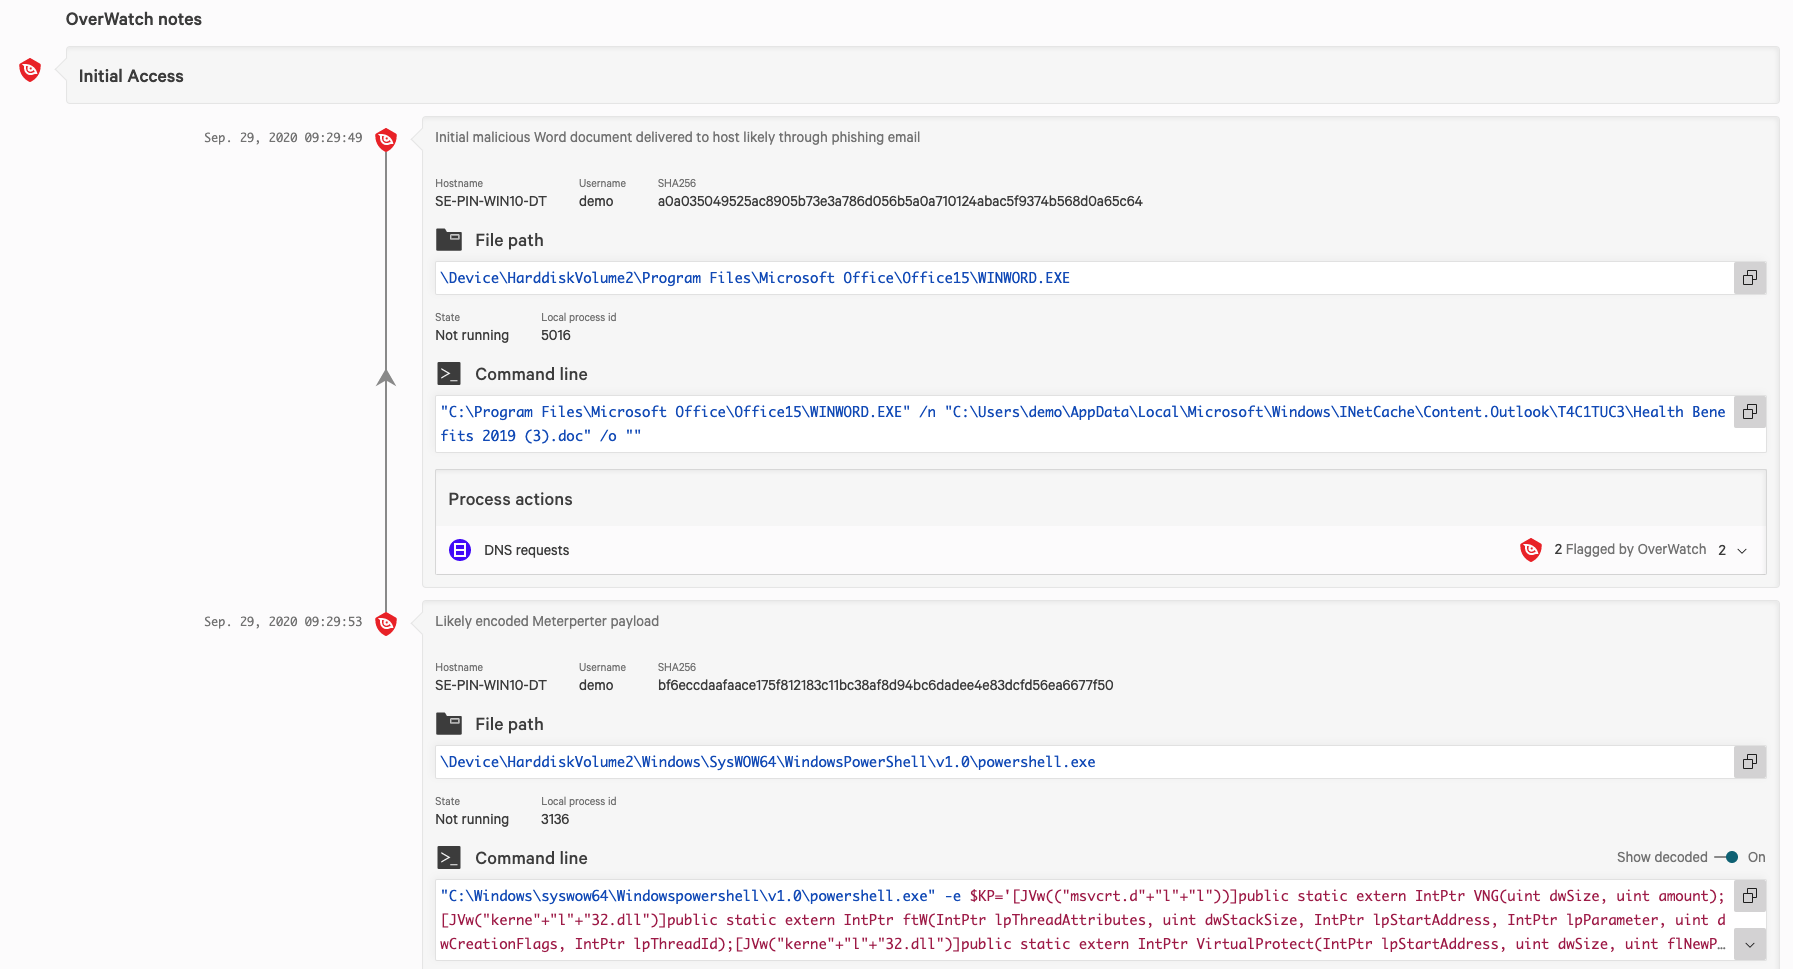
Task: Click the Flagged by OverWatch shield icon
Action: tap(1531, 550)
